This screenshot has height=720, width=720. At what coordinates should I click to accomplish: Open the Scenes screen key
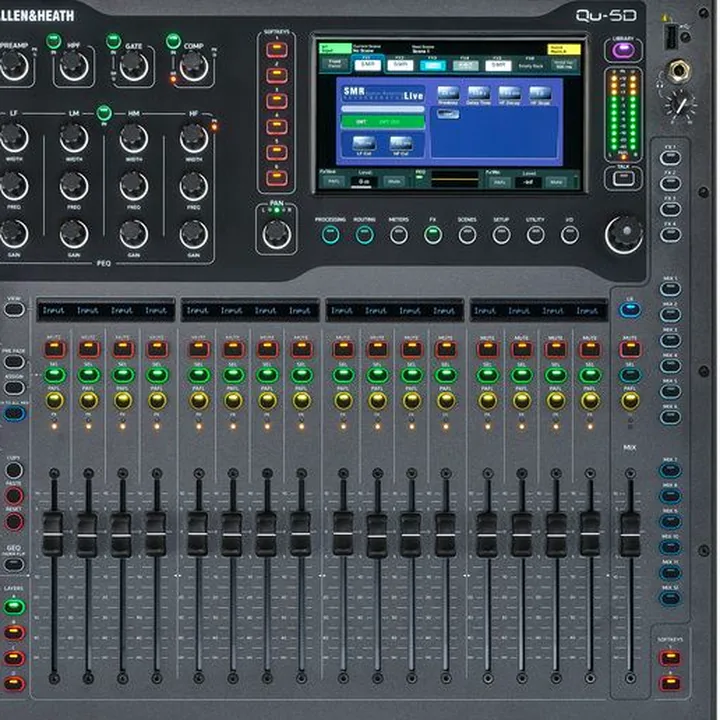tap(467, 235)
